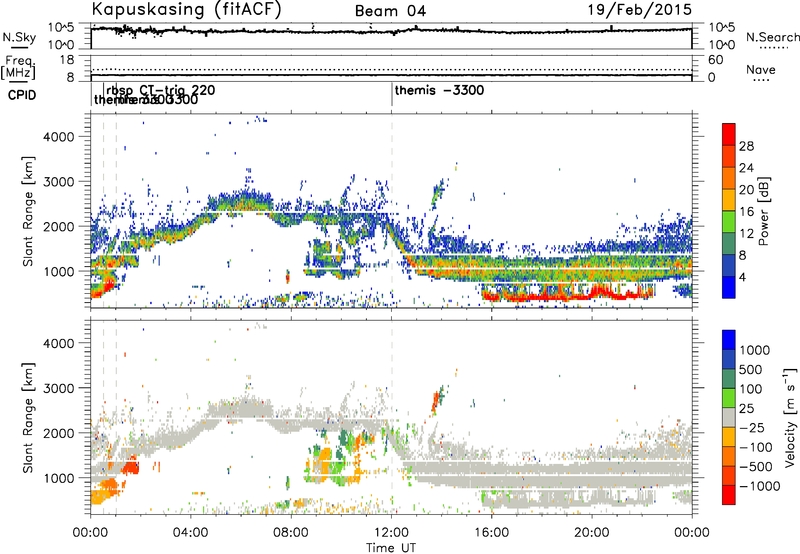
Task: Click 'Slant Range [km]' label of velocity panel
Action: 28,418
